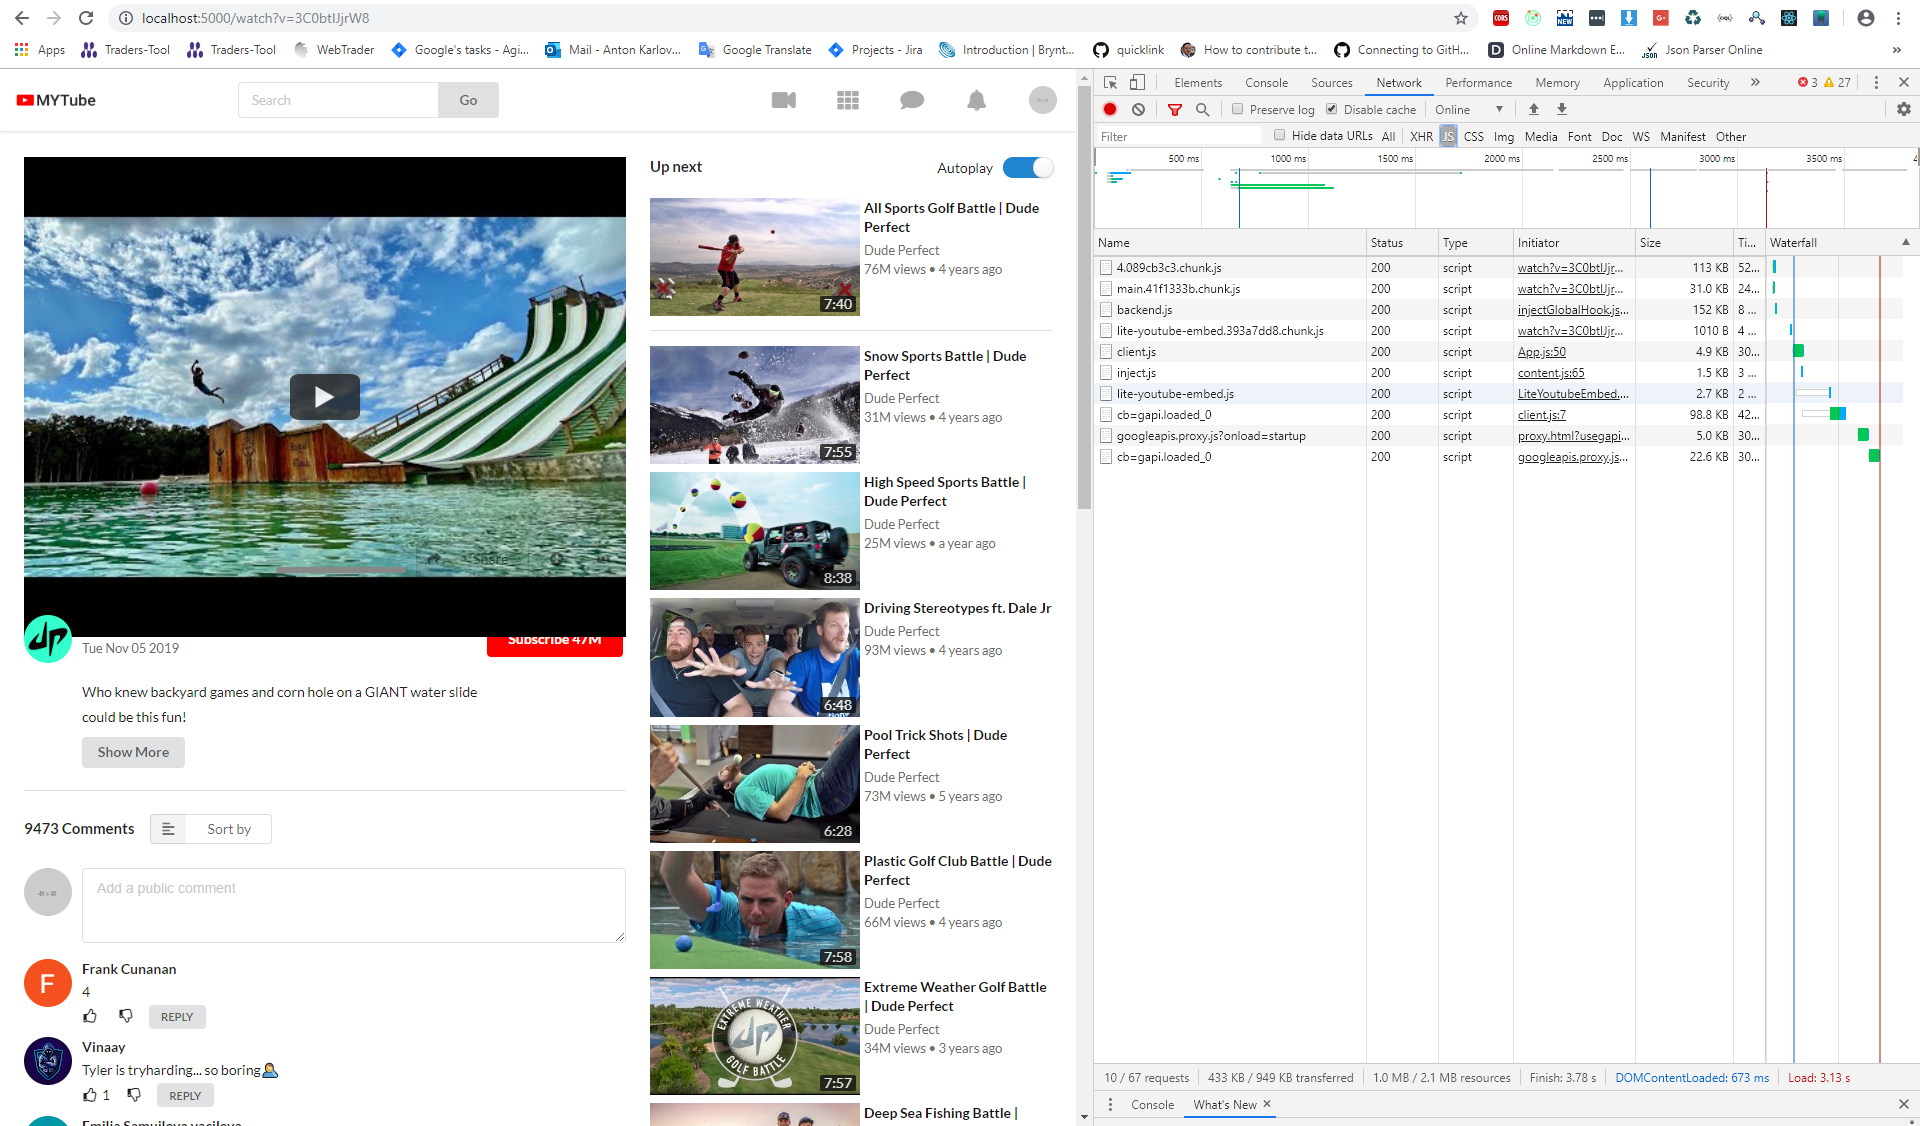Image resolution: width=1920 pixels, height=1126 pixels.
Task: Clear the network requests list
Action: 1139,109
